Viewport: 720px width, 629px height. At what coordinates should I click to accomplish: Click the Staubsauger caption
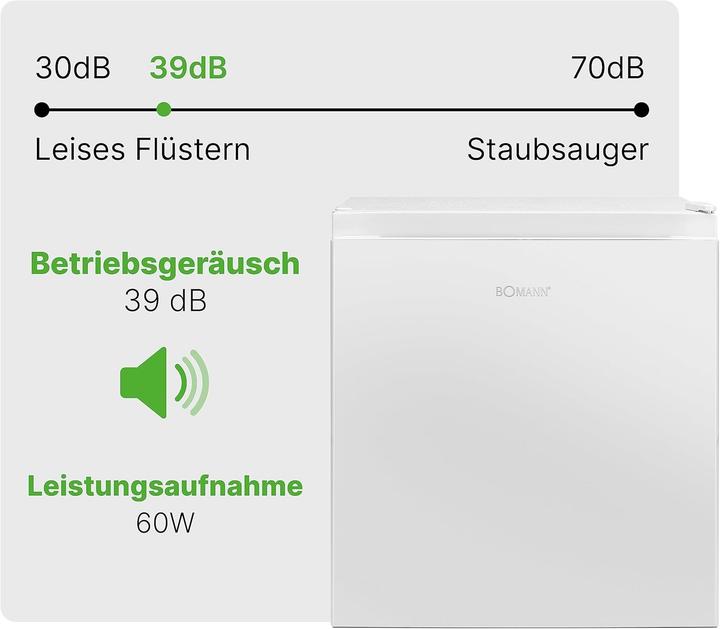pyautogui.click(x=557, y=150)
